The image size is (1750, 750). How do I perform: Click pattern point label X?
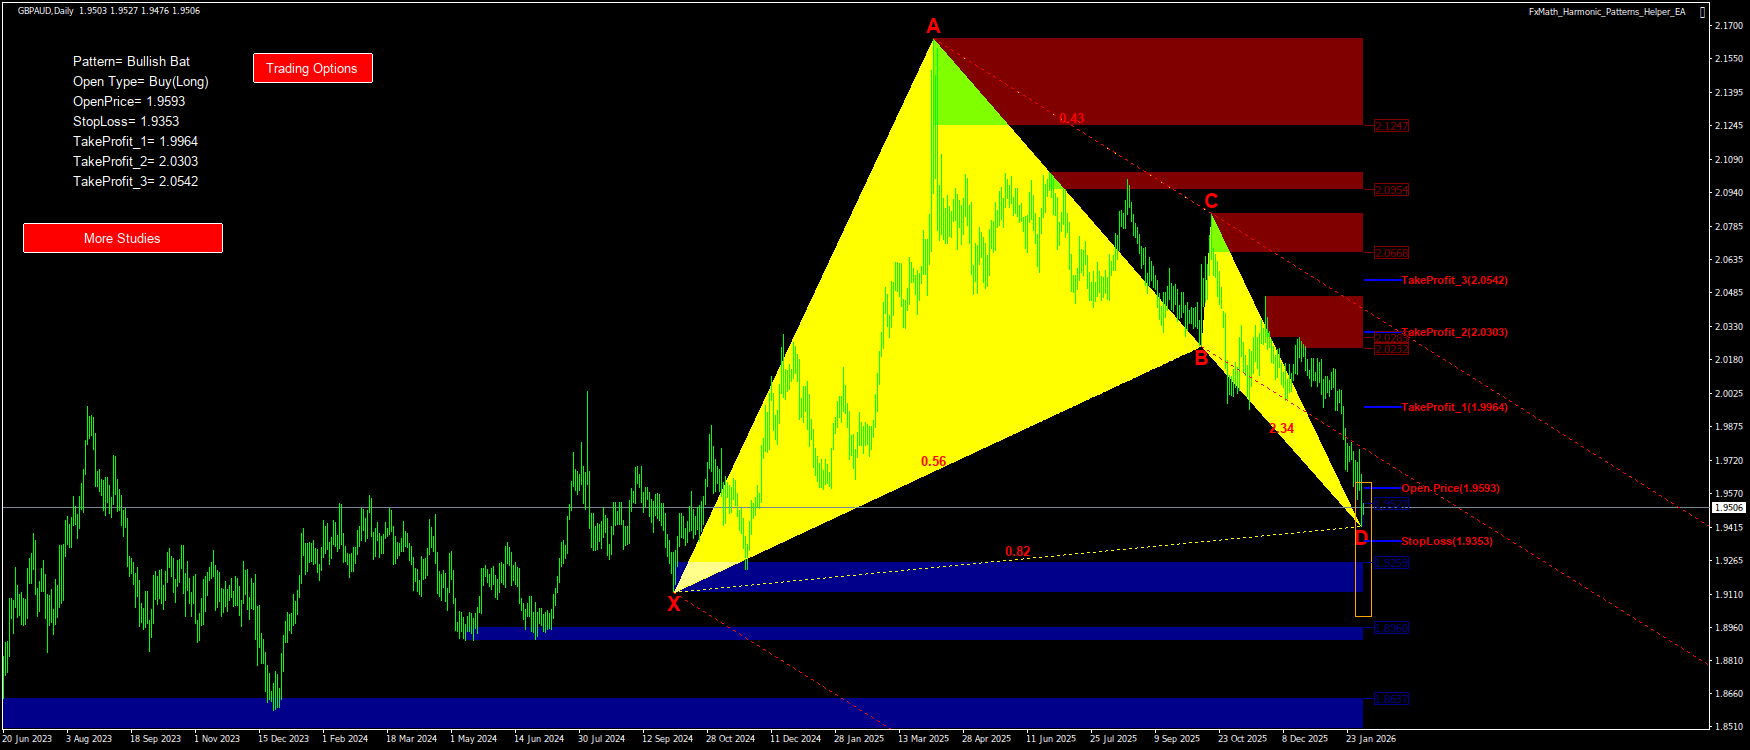click(674, 603)
